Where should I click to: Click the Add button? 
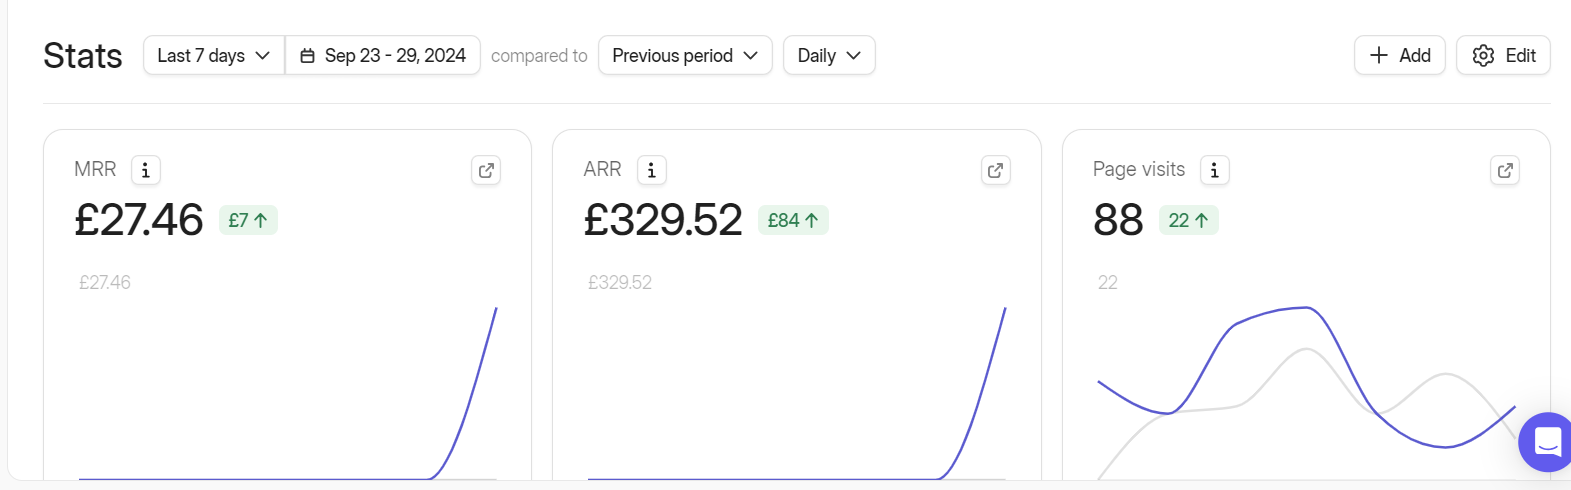point(1400,55)
